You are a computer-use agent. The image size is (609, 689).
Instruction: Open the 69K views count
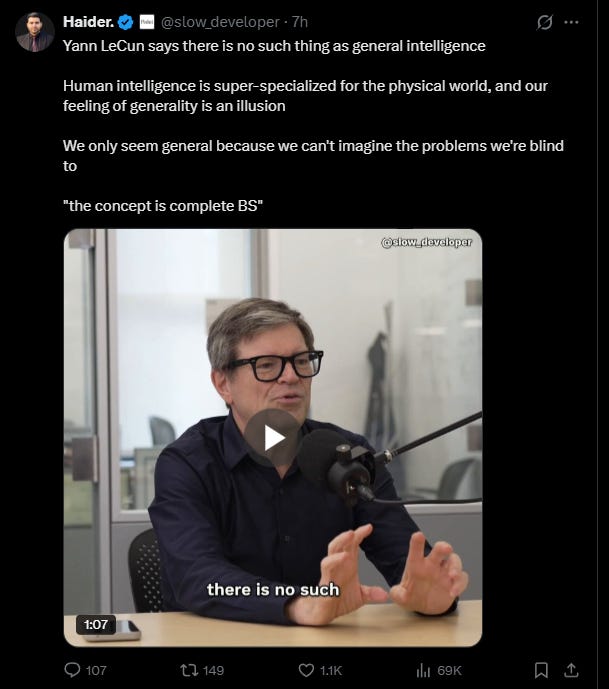tap(450, 671)
